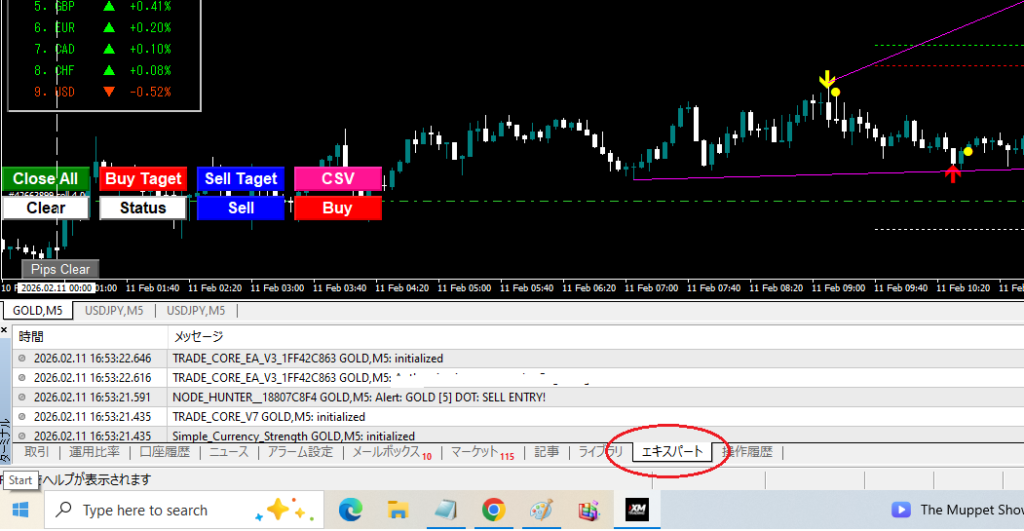Select the NODE_HUNTER SELL ENTRY alert log row
Viewport: 1024px width, 531px height.
point(360,397)
